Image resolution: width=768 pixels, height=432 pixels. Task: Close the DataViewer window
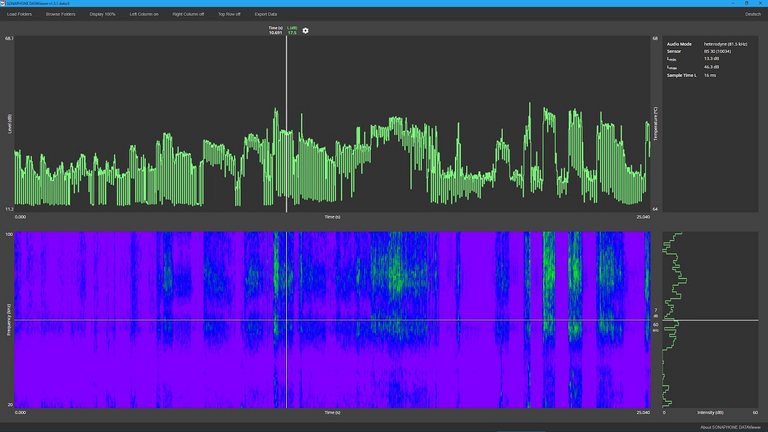[x=760, y=3]
